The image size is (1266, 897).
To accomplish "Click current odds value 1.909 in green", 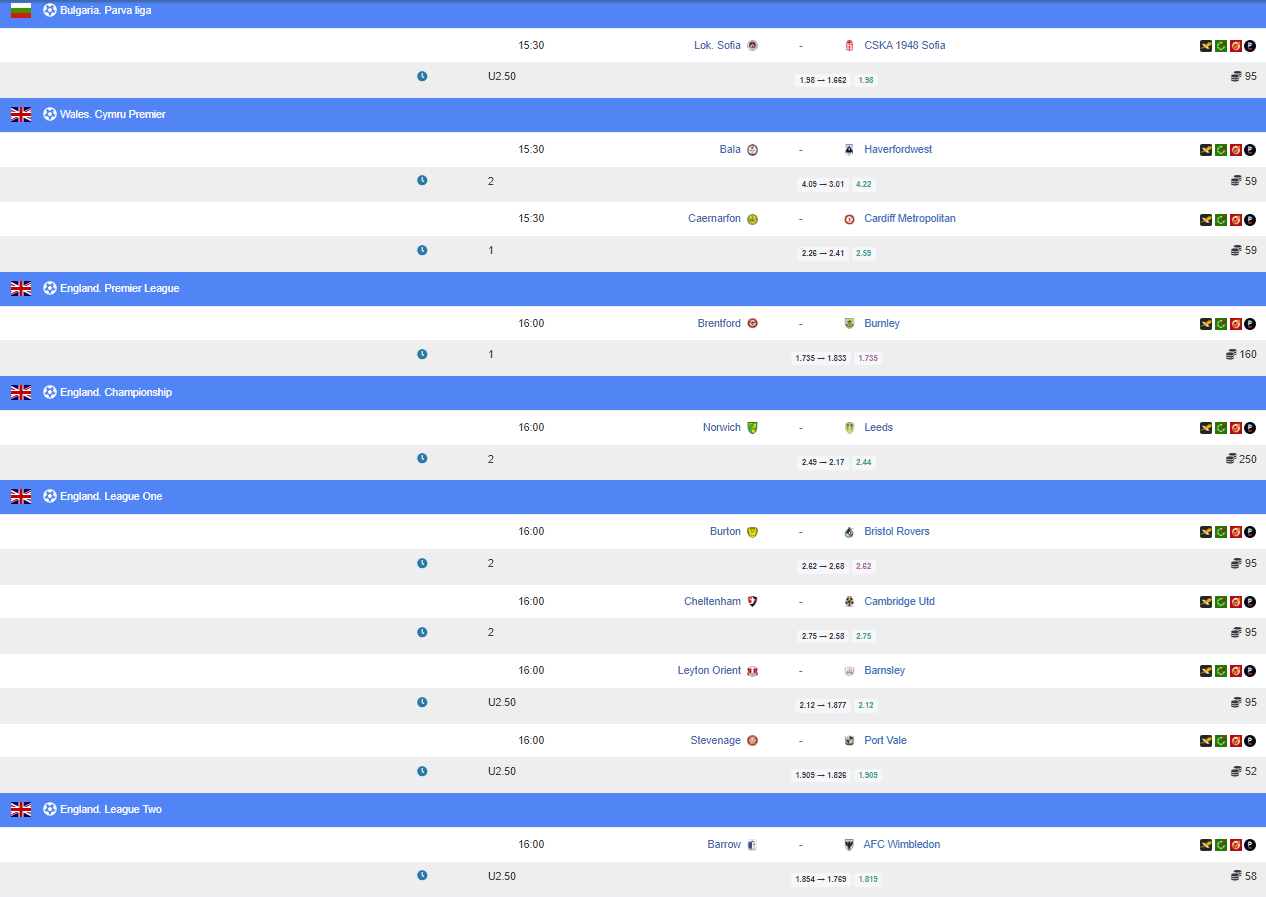I will 868,775.
